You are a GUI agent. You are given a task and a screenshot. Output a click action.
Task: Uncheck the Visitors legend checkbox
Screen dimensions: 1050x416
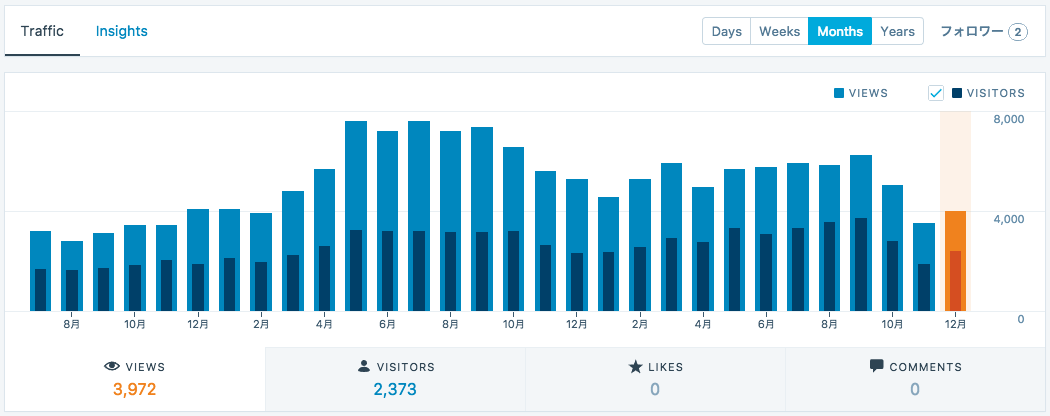(936, 93)
